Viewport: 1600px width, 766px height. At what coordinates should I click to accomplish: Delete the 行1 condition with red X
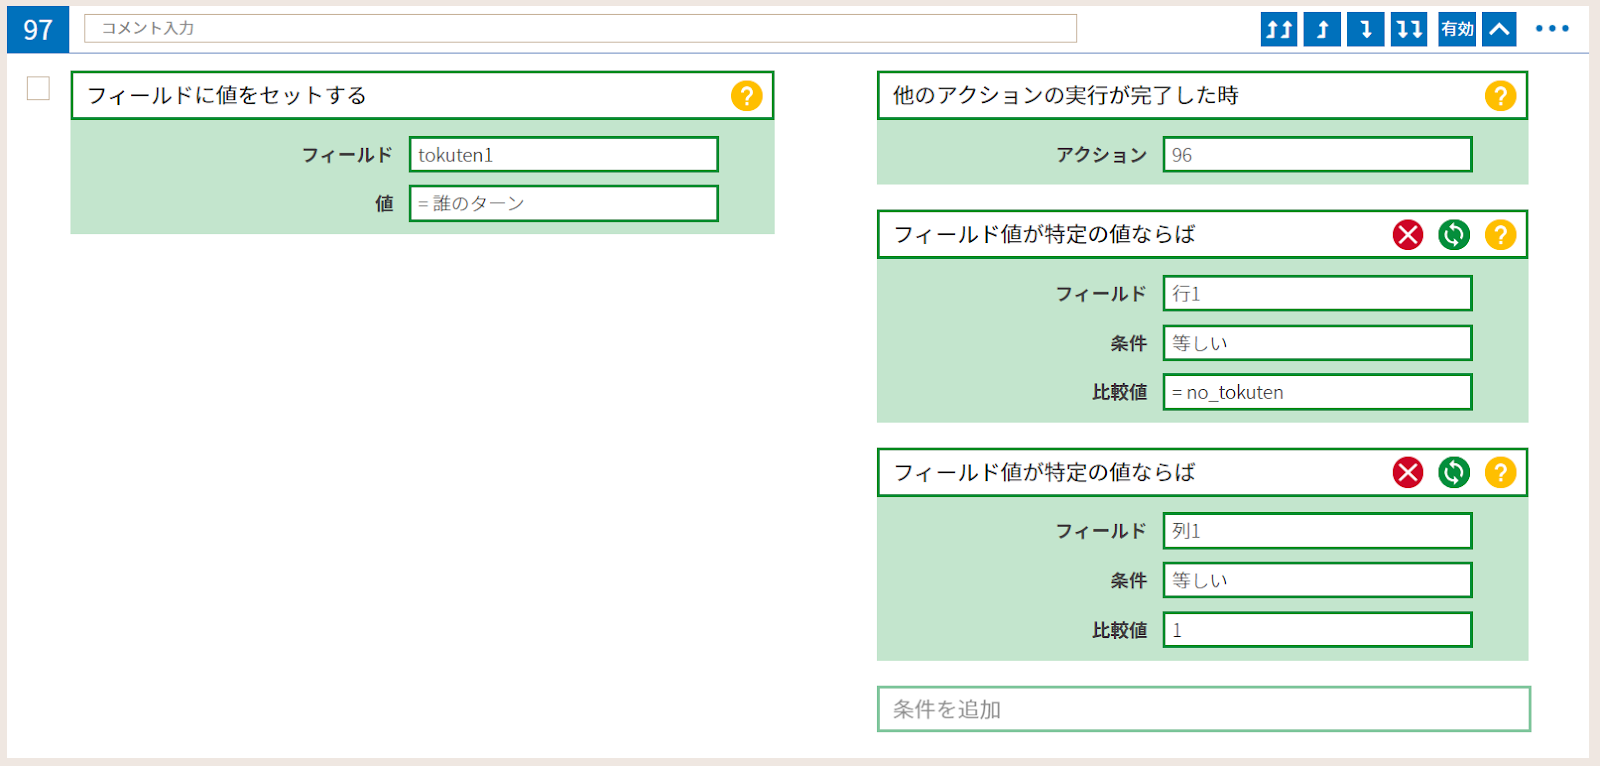[1408, 235]
